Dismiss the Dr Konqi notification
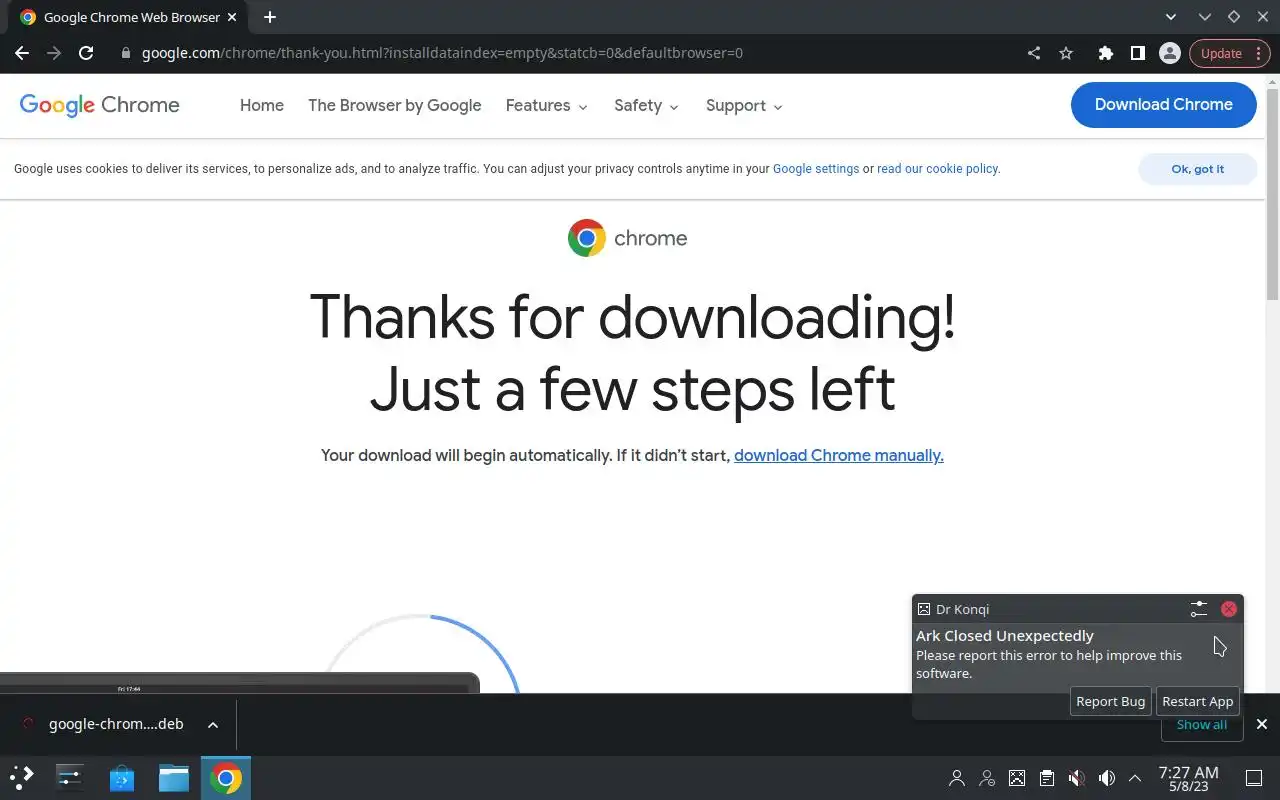Screen dimensions: 1280x800 tap(1229, 608)
